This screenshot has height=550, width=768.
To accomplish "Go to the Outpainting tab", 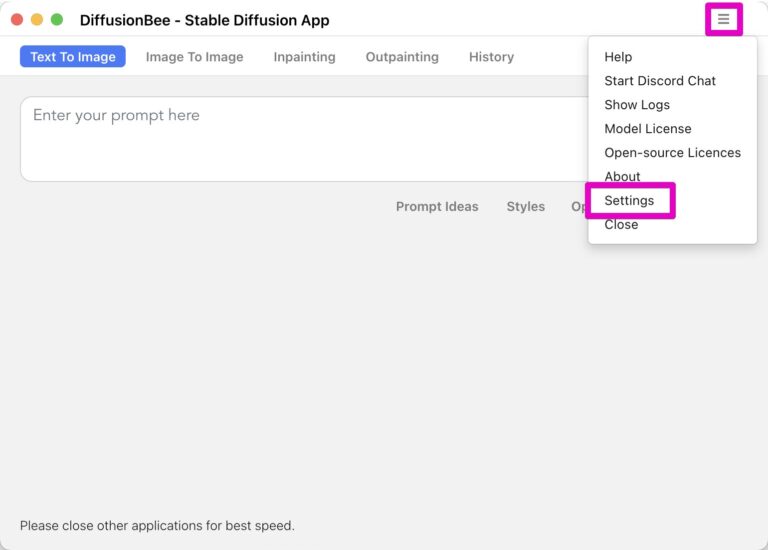I will pos(402,57).
